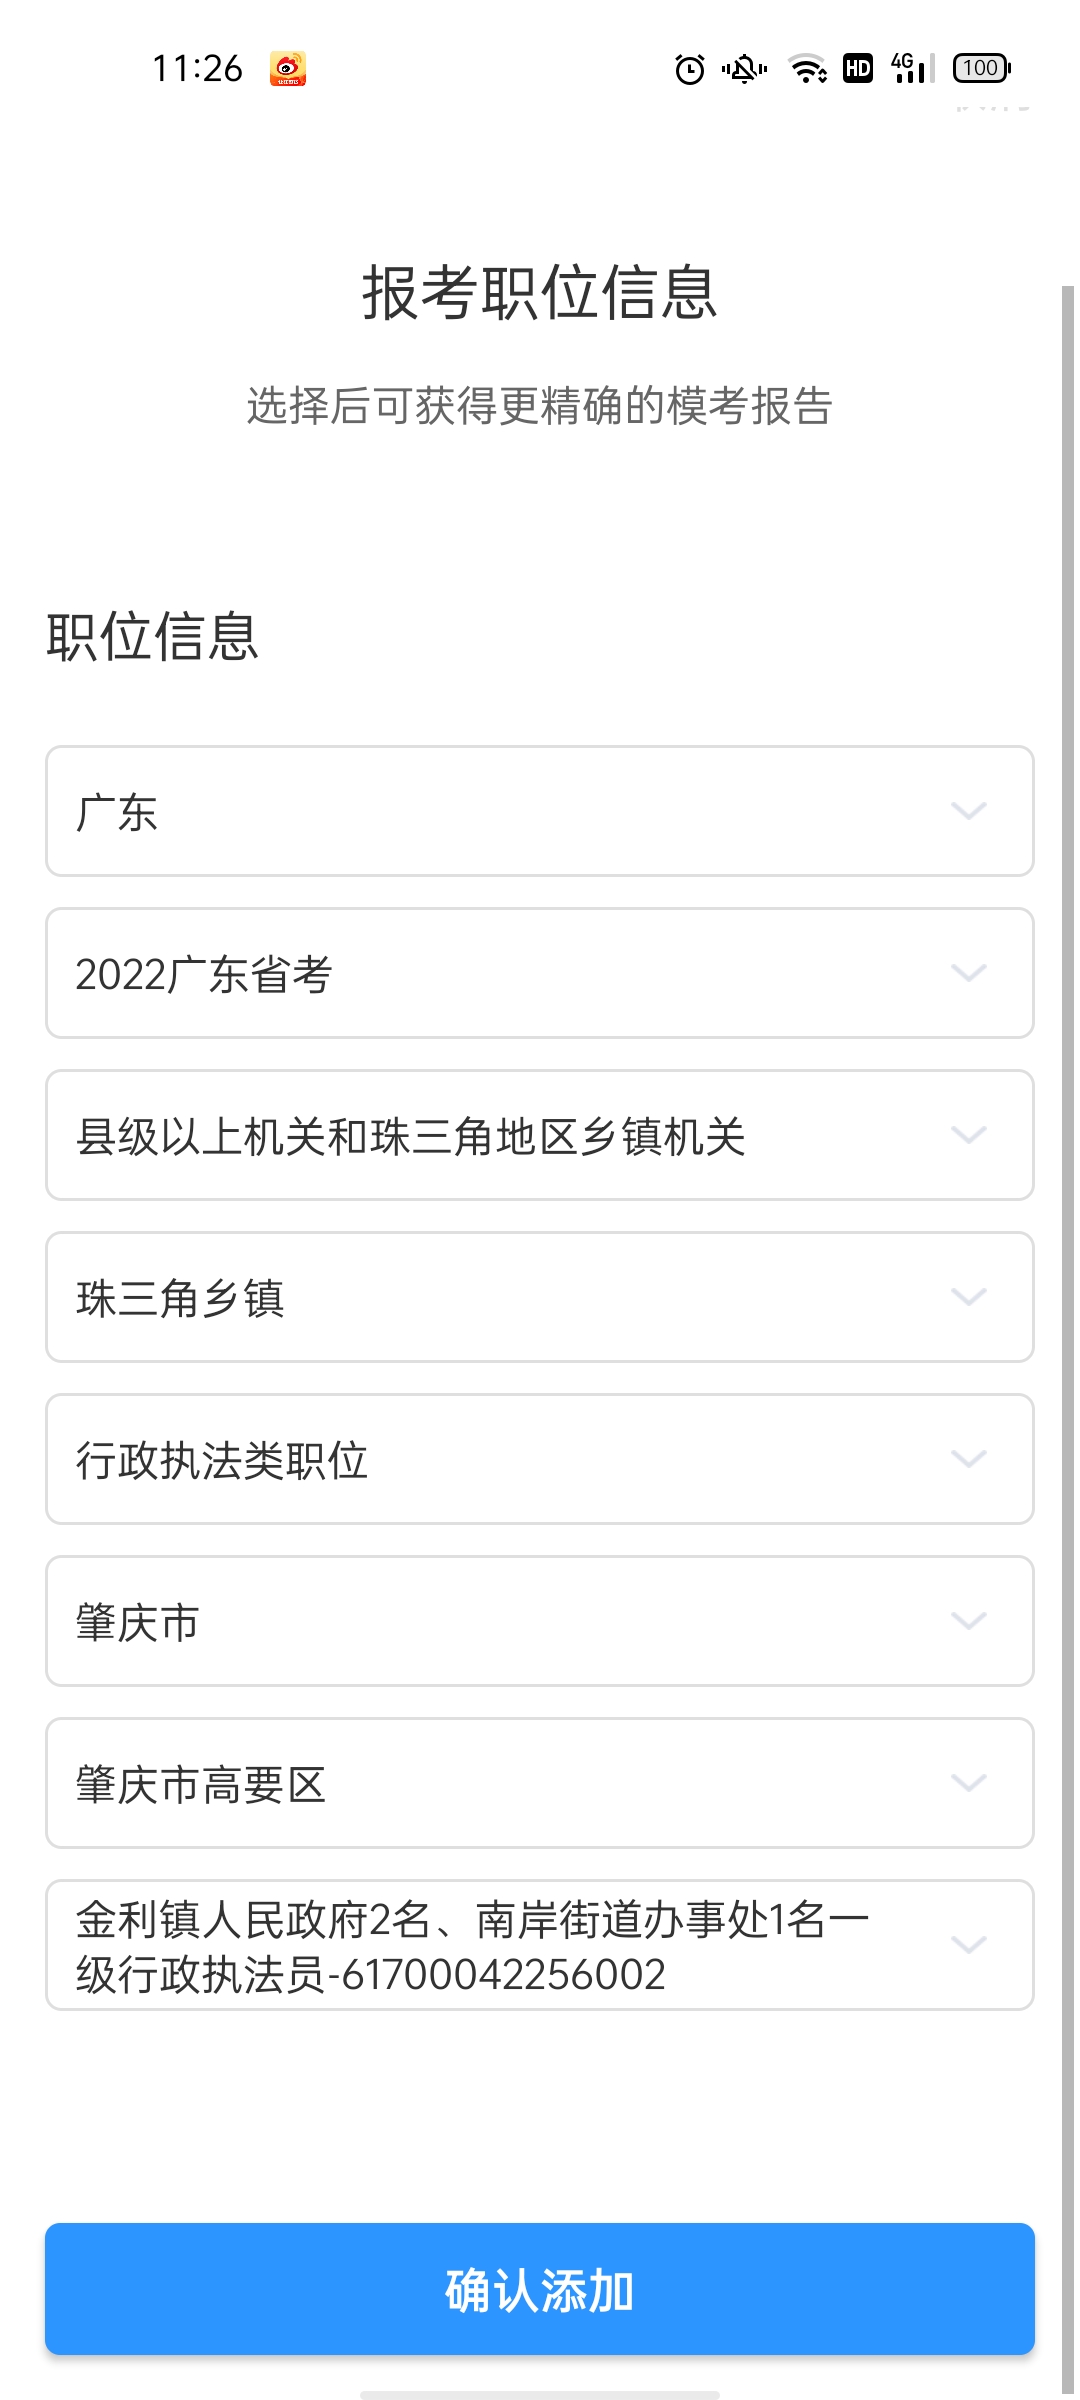Screen dimensions: 1080x2400
Task: Tap the battery 100 indicator icon
Action: coord(982,68)
